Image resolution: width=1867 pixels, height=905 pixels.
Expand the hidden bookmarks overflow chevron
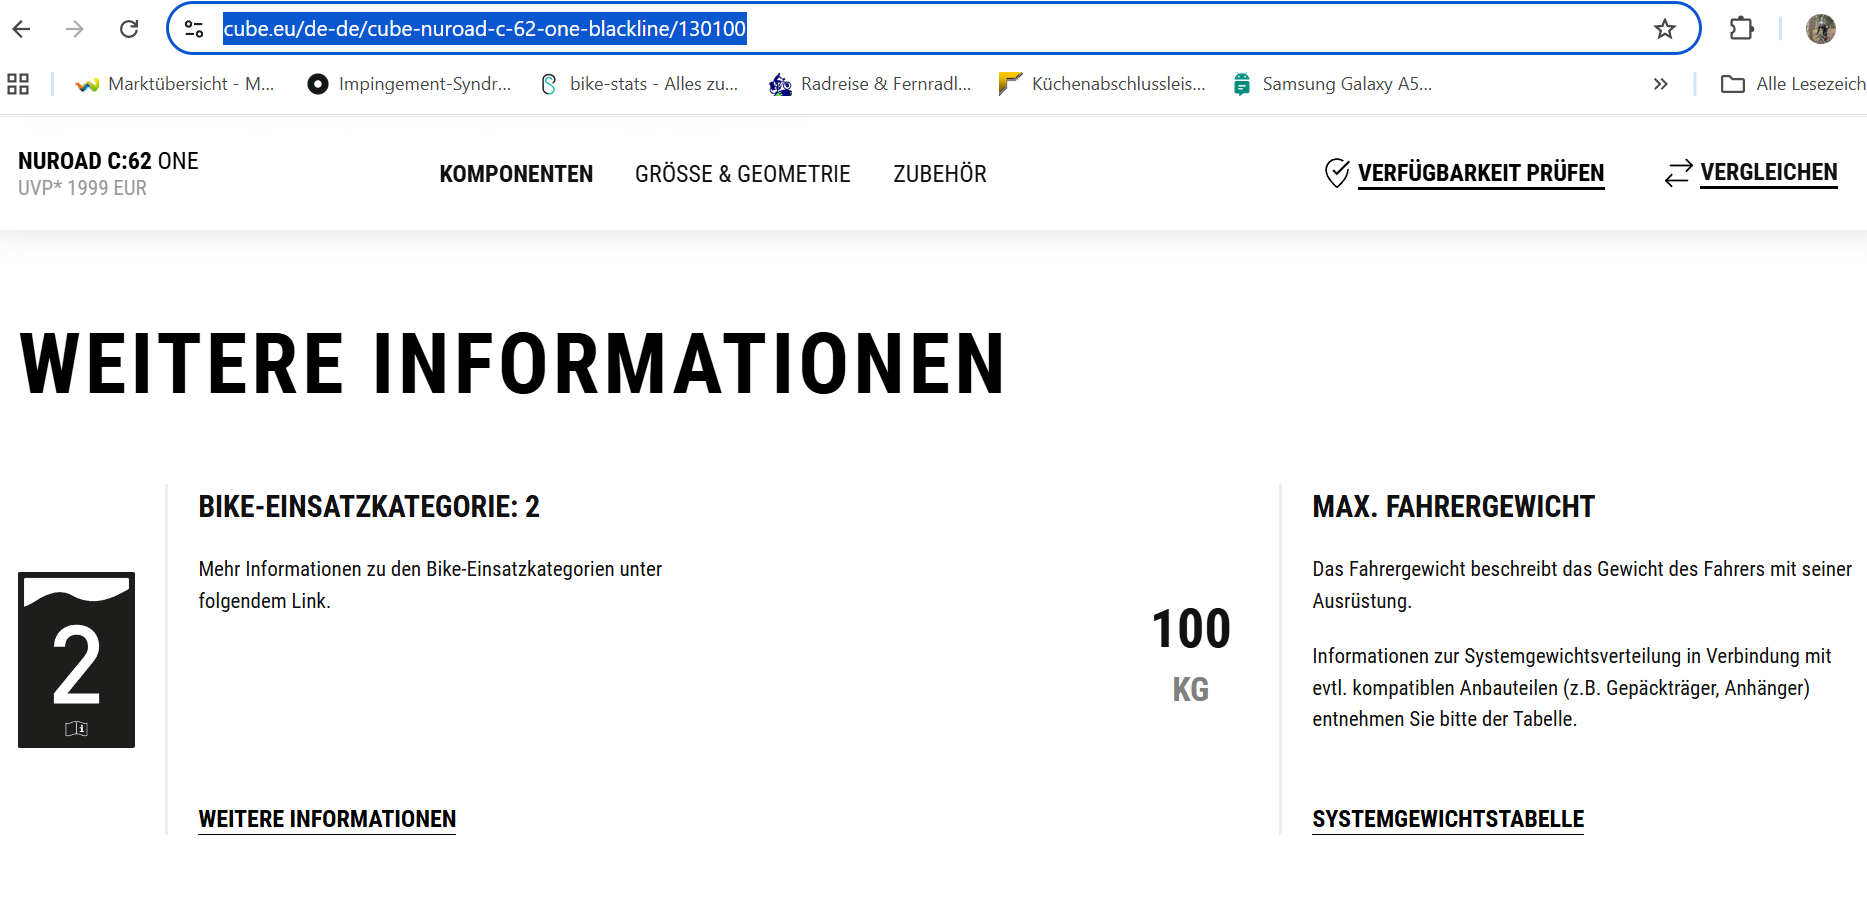1660,84
